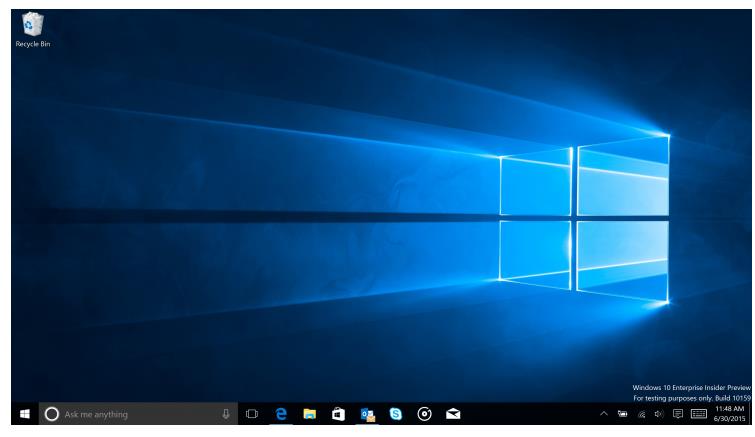This screenshot has width=755, height=437.
Task: Open the Groove Music disc icon
Action: tap(425, 413)
